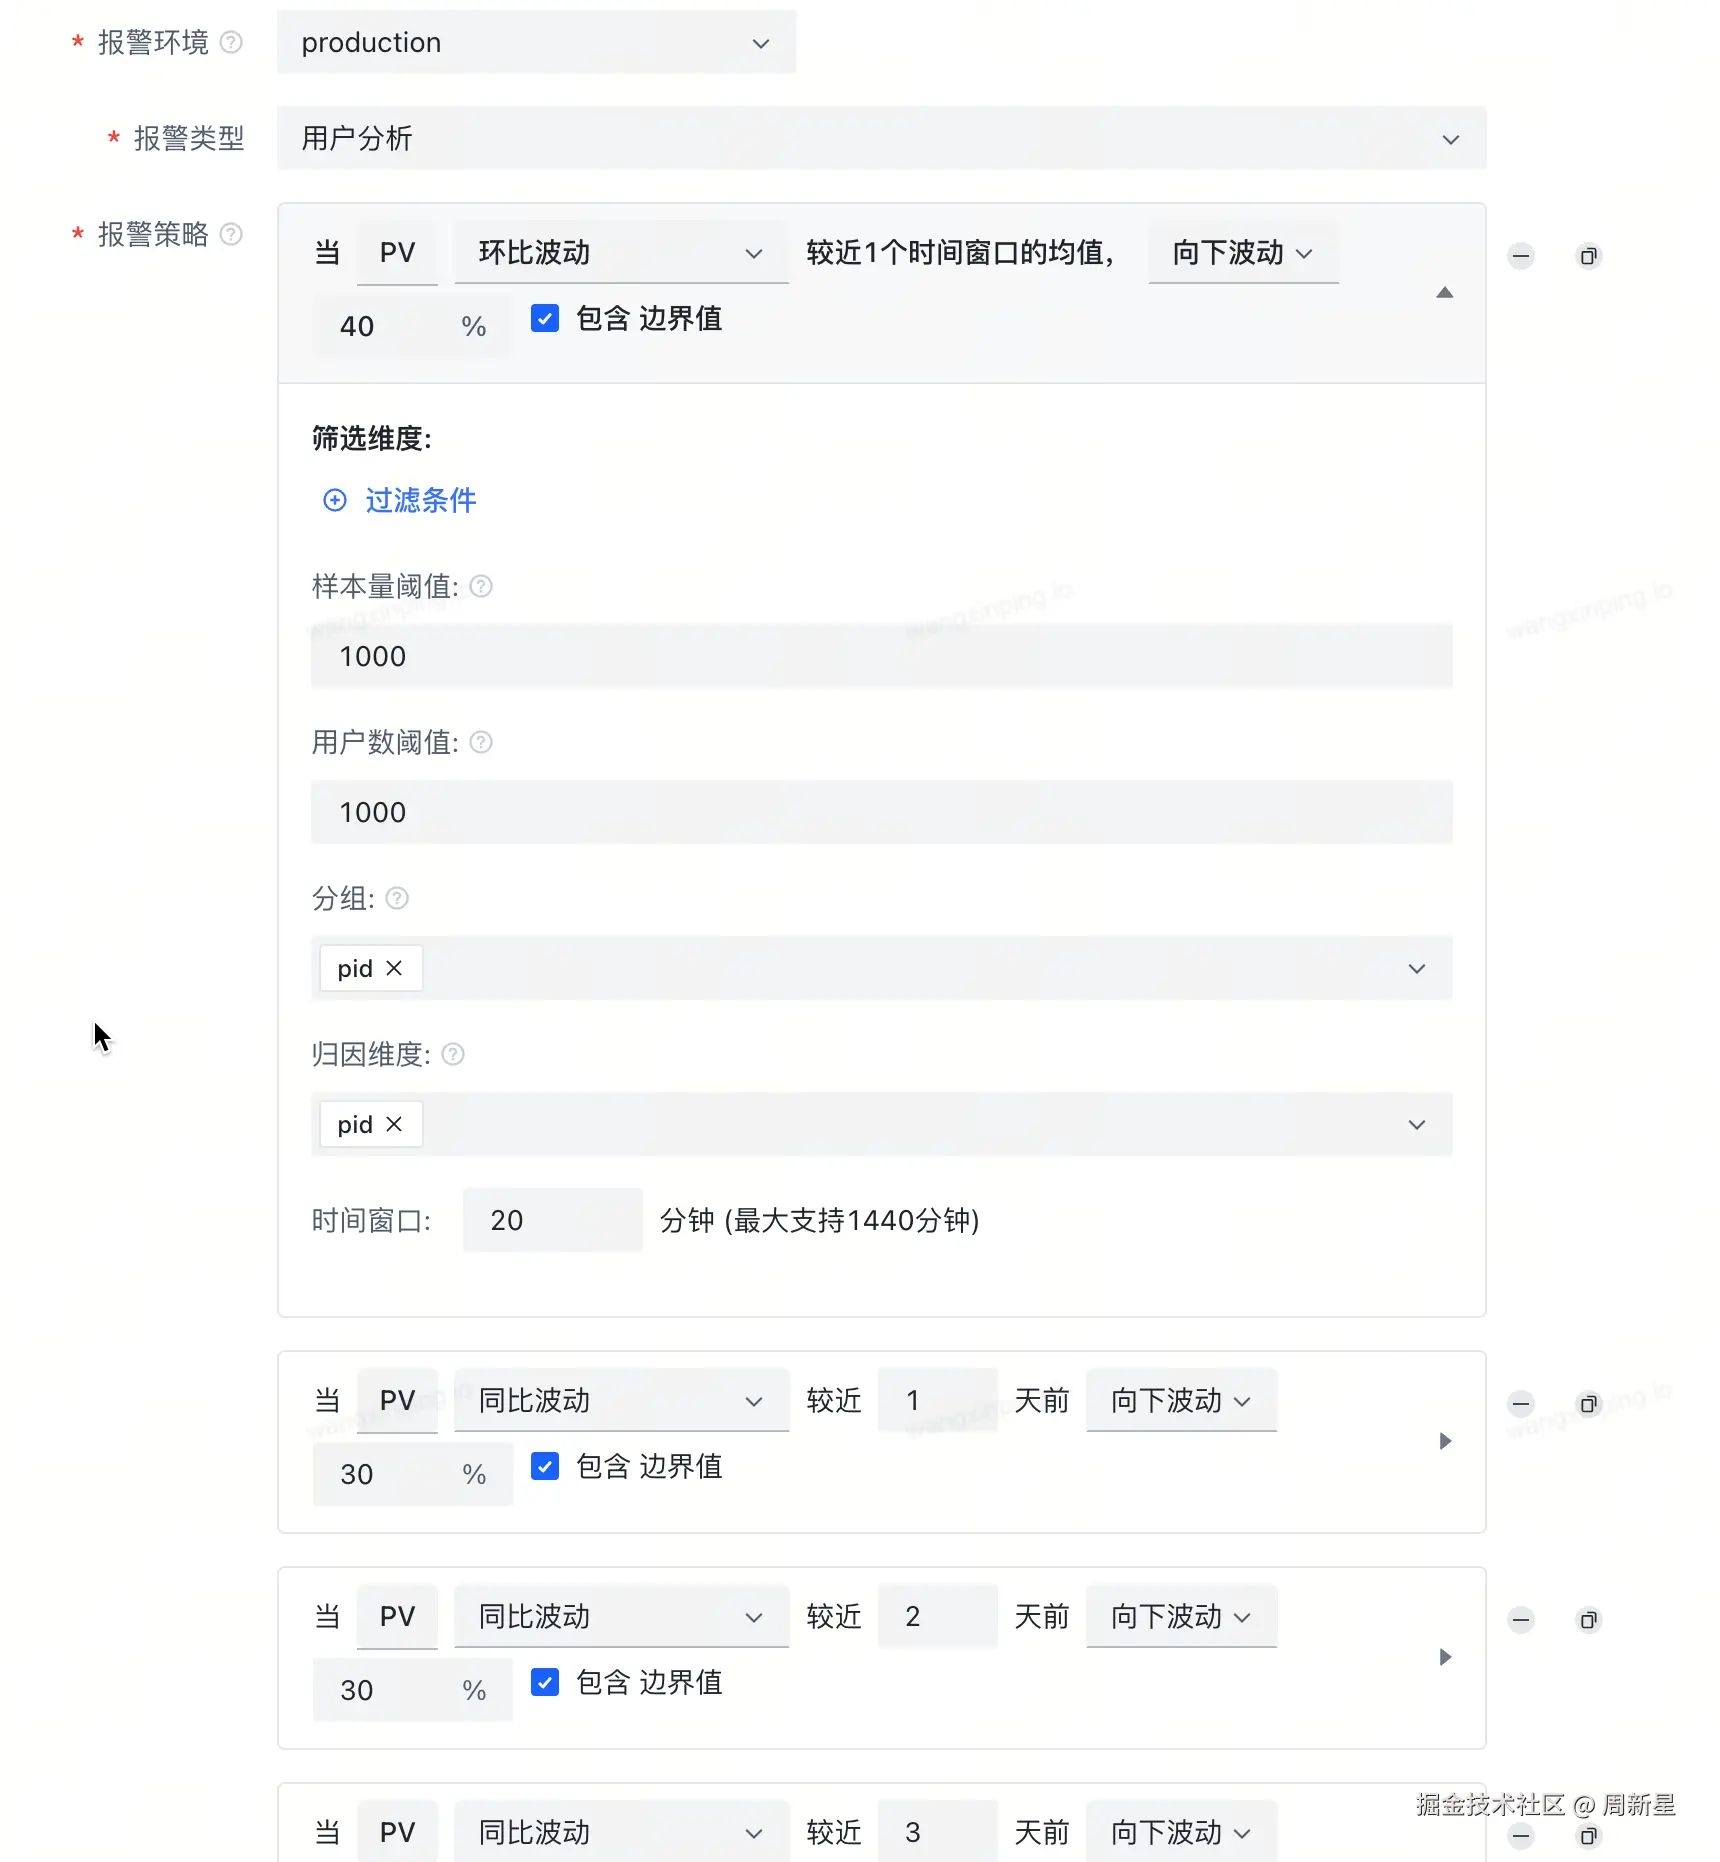Open the 报警环境 production dropdown
This screenshot has height=1862, width=1720.
(x=536, y=43)
